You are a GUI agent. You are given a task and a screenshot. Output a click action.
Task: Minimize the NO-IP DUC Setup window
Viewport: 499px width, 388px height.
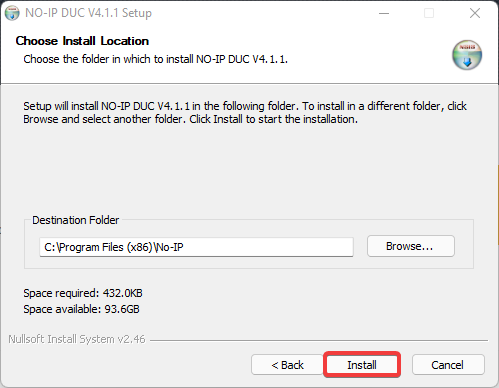point(384,13)
